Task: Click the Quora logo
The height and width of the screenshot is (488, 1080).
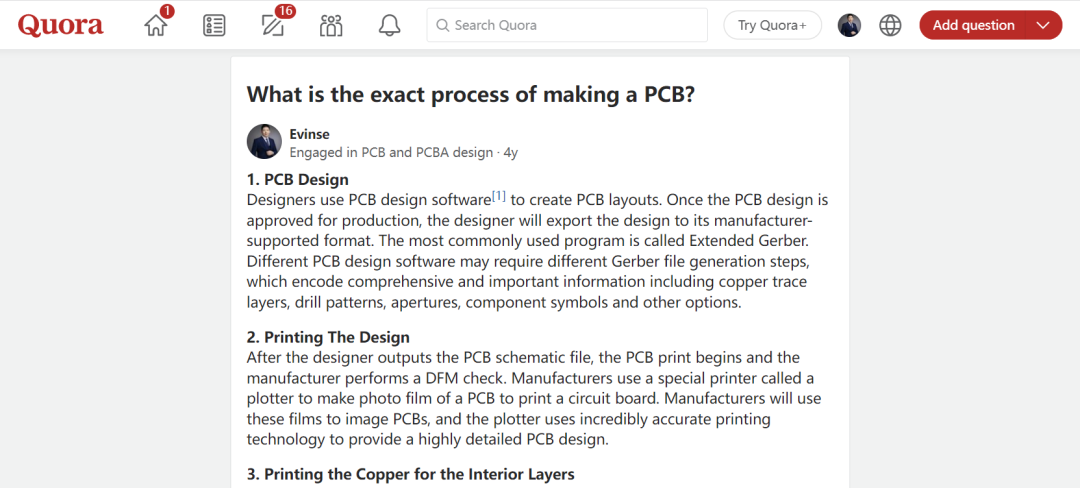Action: [60, 25]
